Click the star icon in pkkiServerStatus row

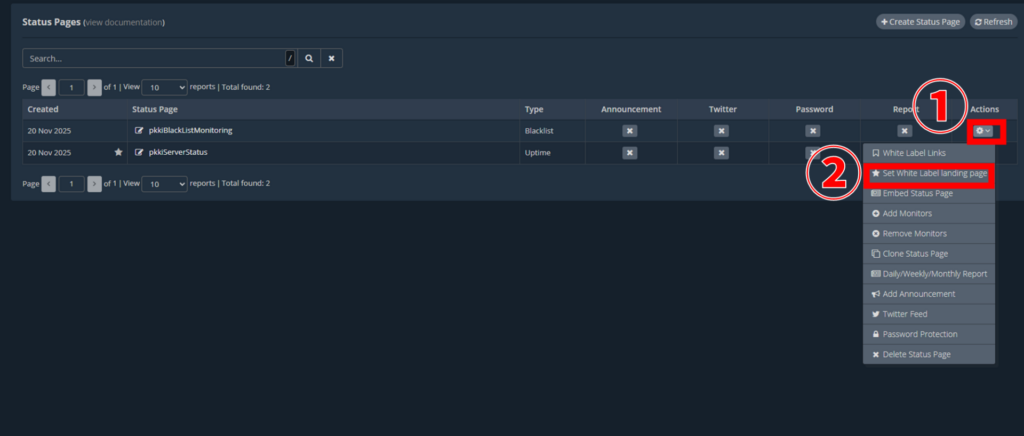(118, 152)
